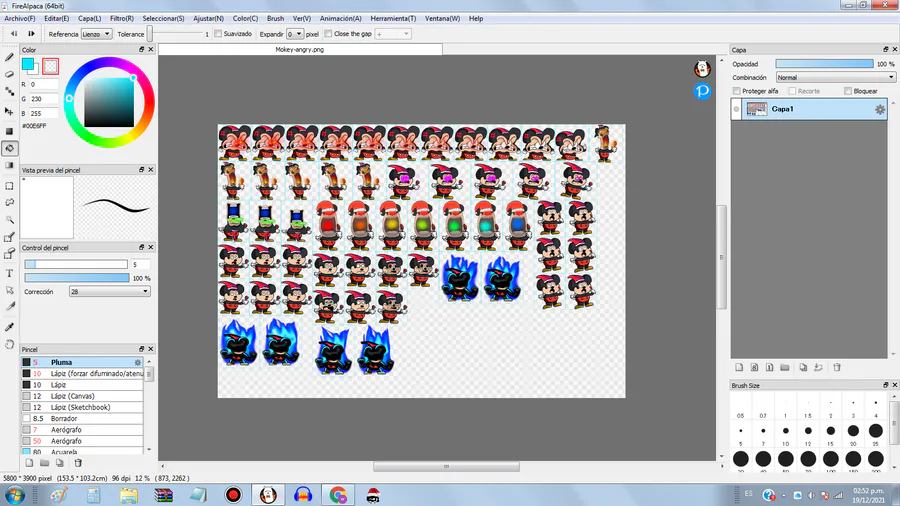Switch to the Mokey-angry.png document tab

click(300, 49)
